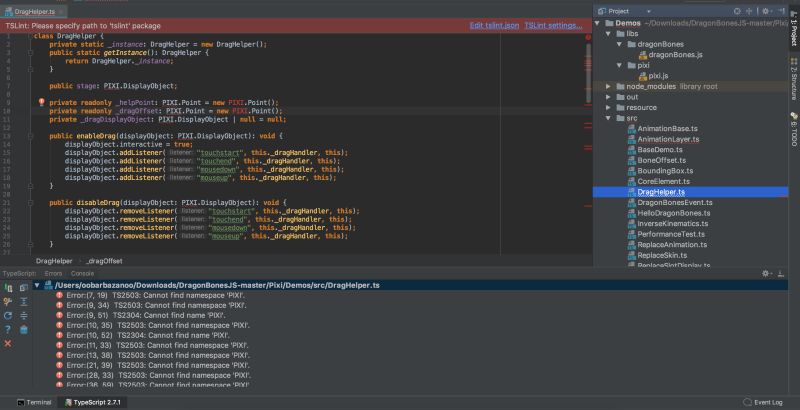Select the TypeScript 2.7.1 tool window tab

tap(92, 402)
